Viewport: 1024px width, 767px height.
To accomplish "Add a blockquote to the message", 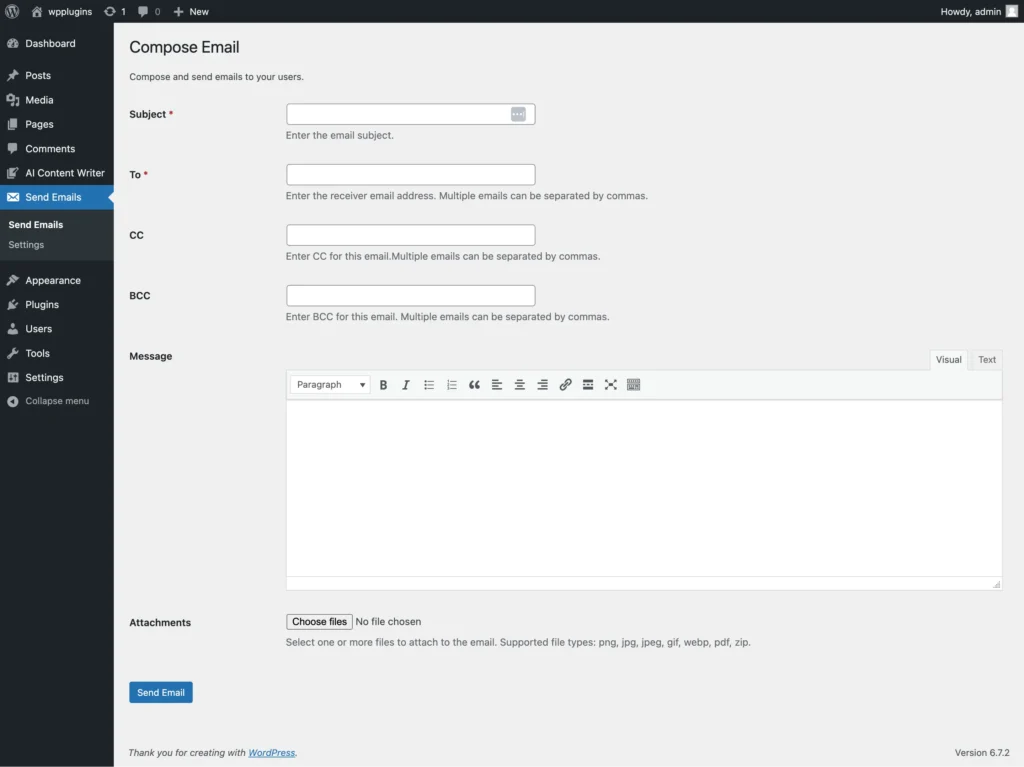I will click(474, 385).
